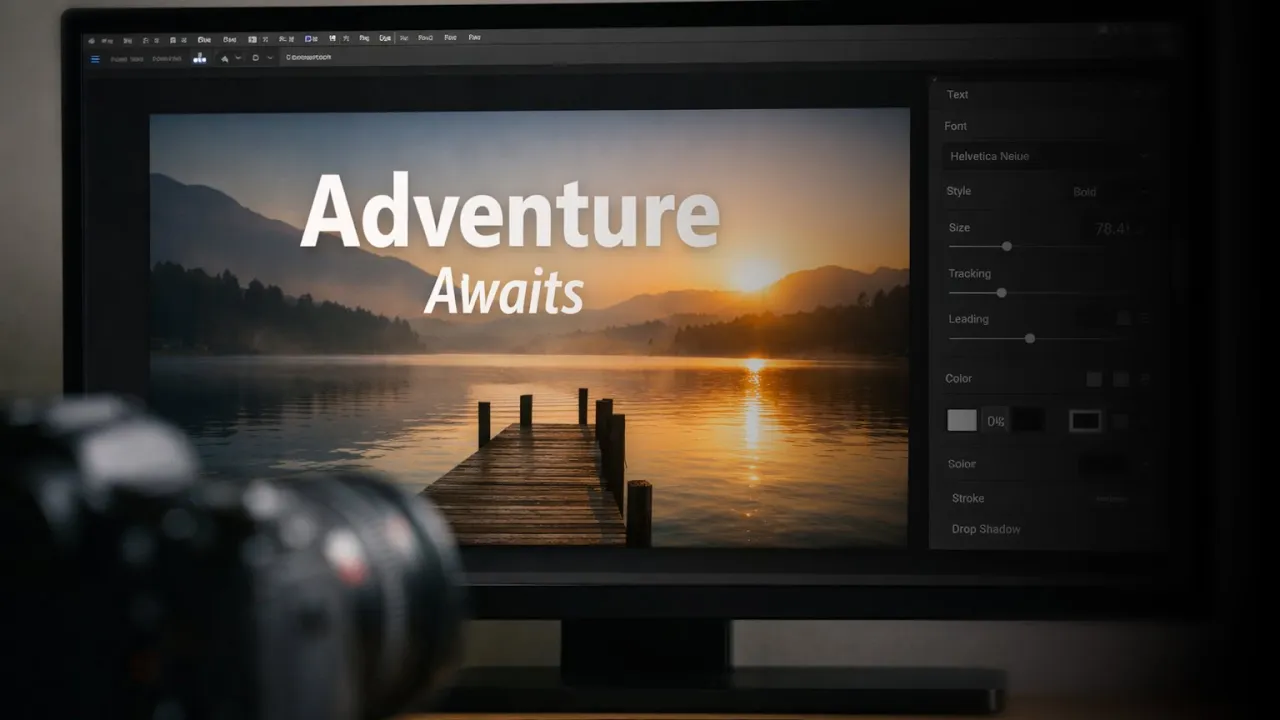The height and width of the screenshot is (720, 1280).
Task: Click the Leading label
Action: click(968, 319)
